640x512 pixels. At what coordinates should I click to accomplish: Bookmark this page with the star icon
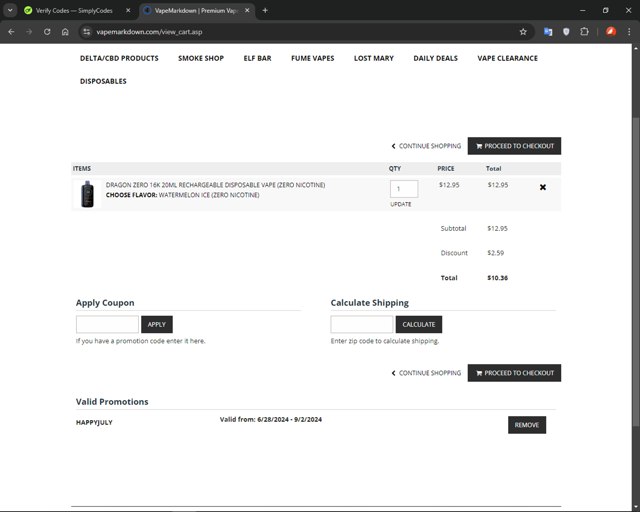tap(523, 32)
